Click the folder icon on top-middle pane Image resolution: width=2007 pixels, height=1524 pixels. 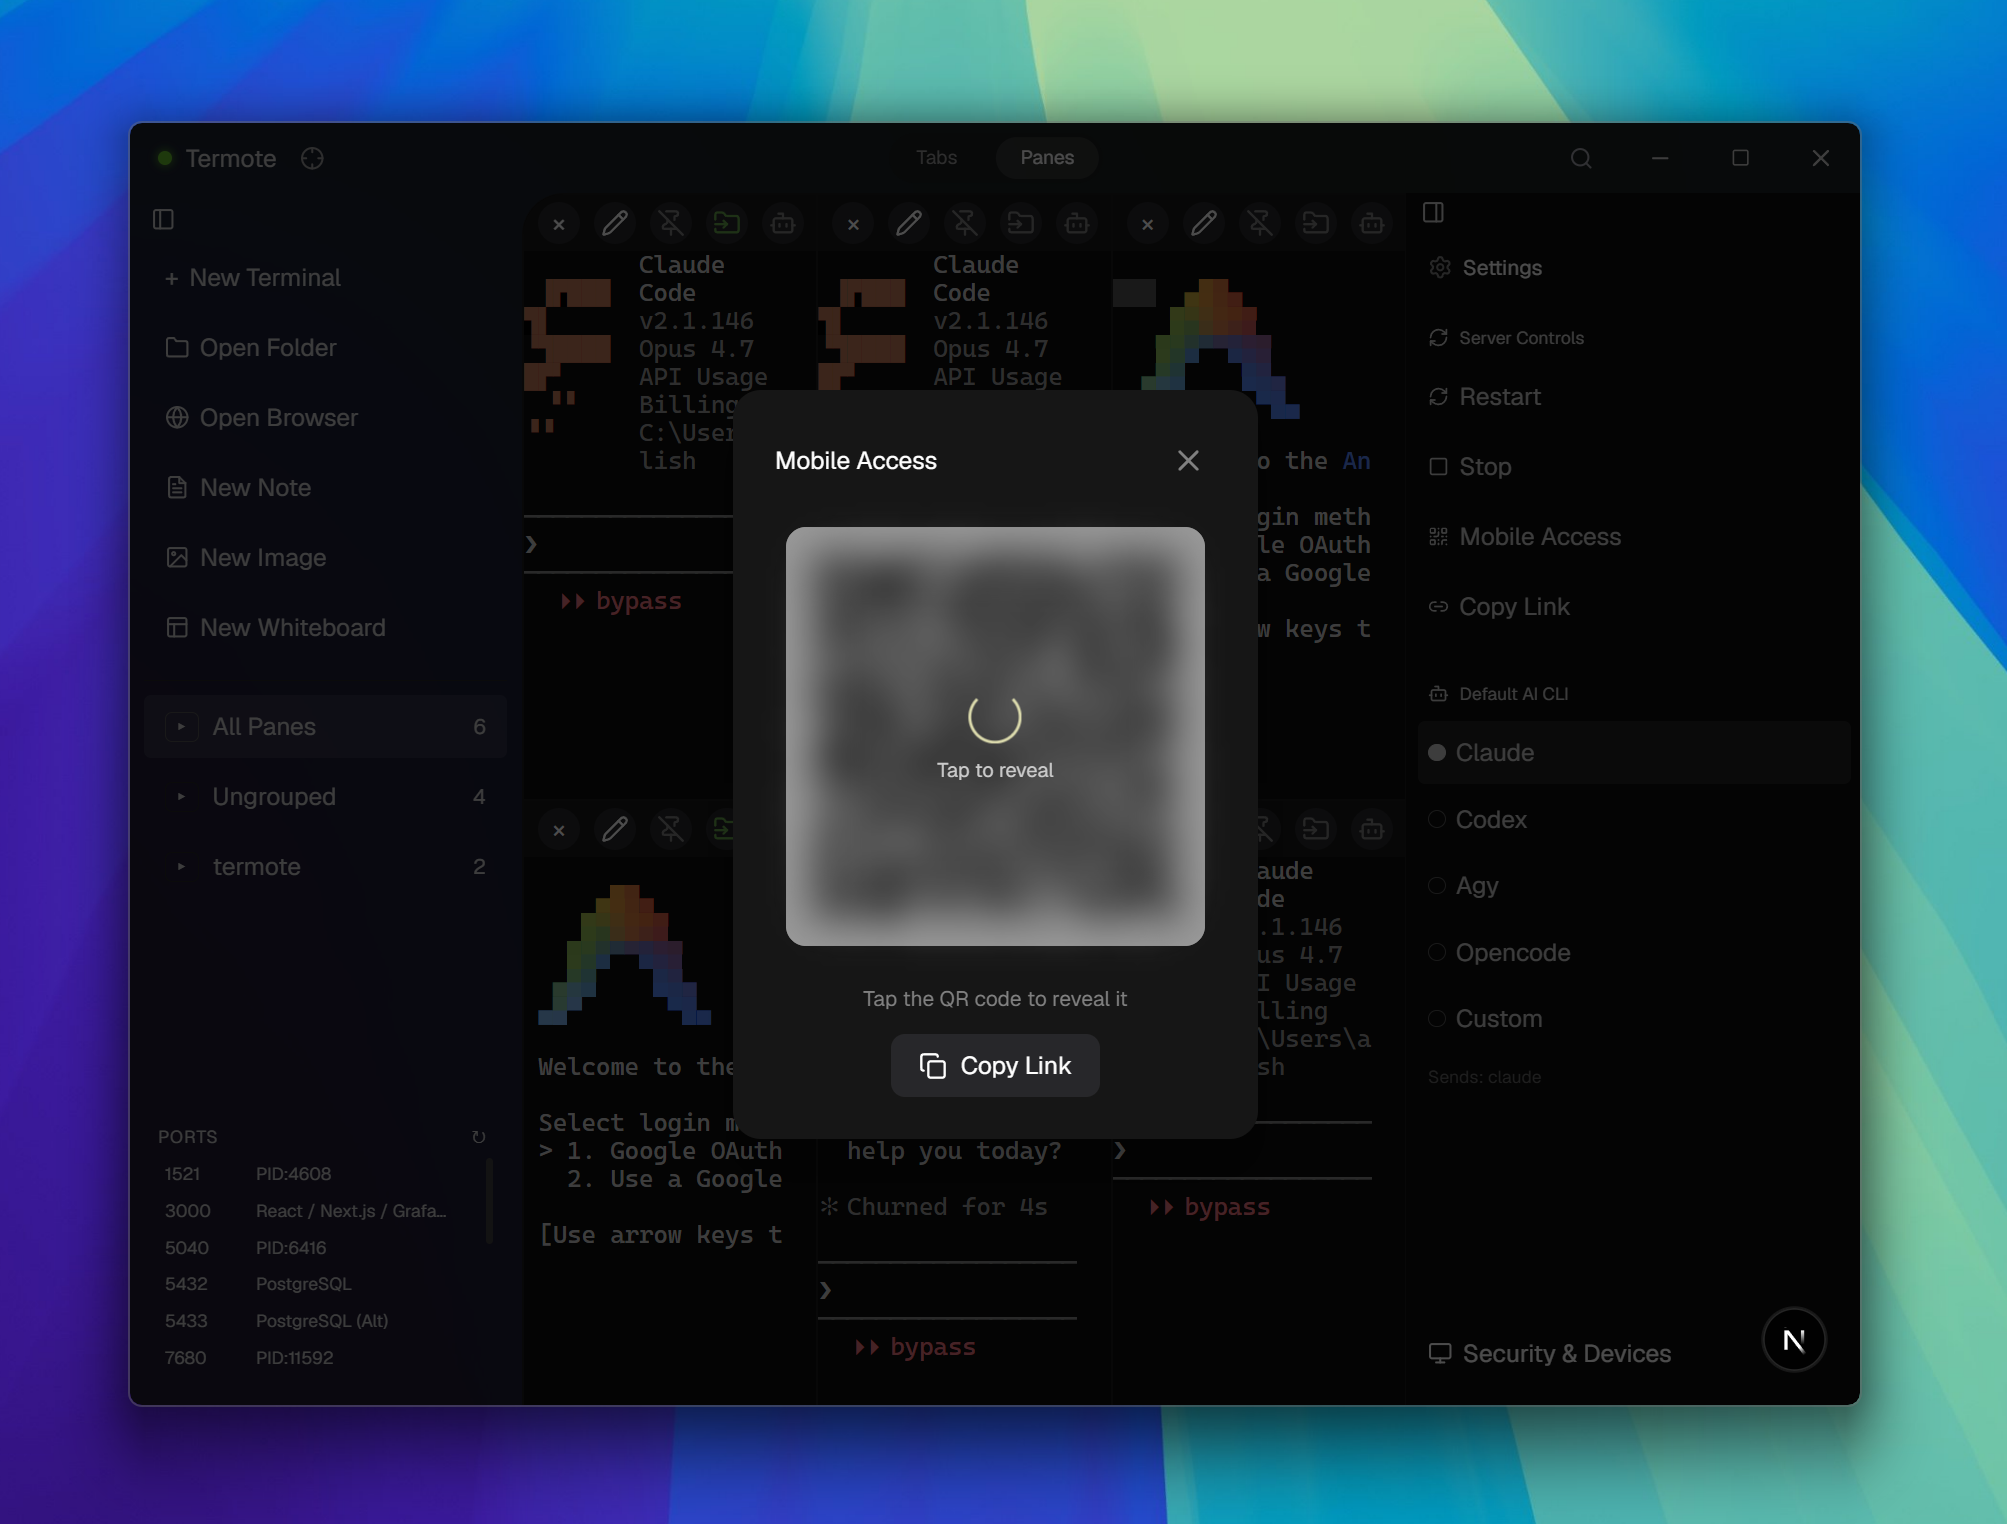coord(1021,224)
